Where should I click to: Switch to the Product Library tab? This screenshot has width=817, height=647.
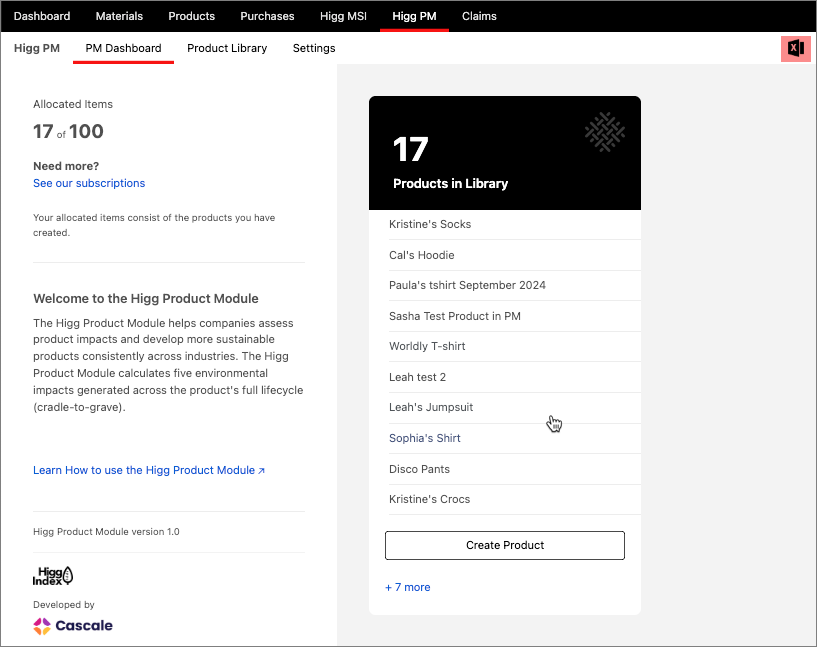point(227,48)
